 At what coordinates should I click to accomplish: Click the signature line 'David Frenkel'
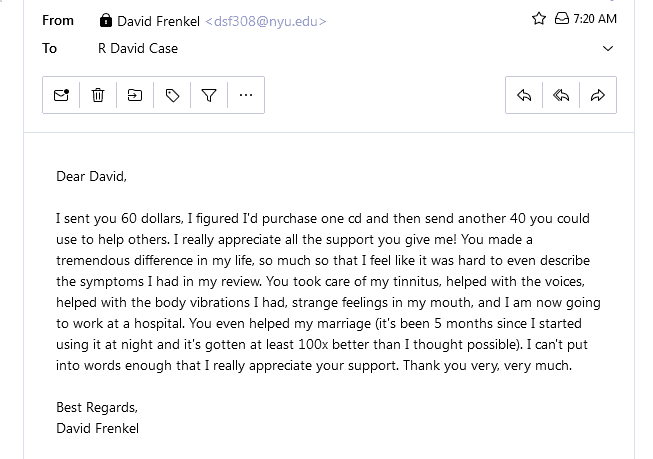click(97, 428)
